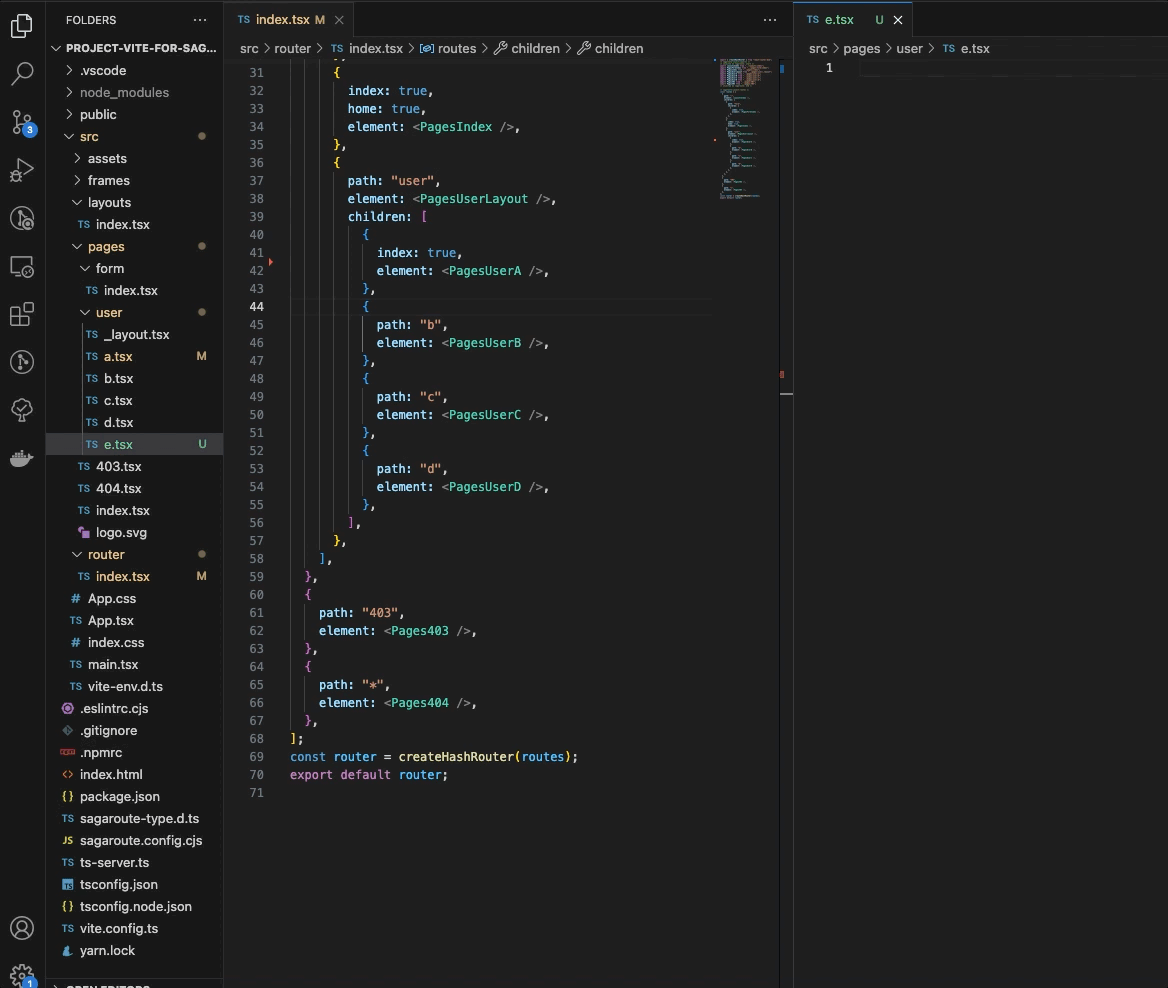This screenshot has width=1168, height=988.
Task: Open 403.tsx file
Action: click(x=134, y=466)
